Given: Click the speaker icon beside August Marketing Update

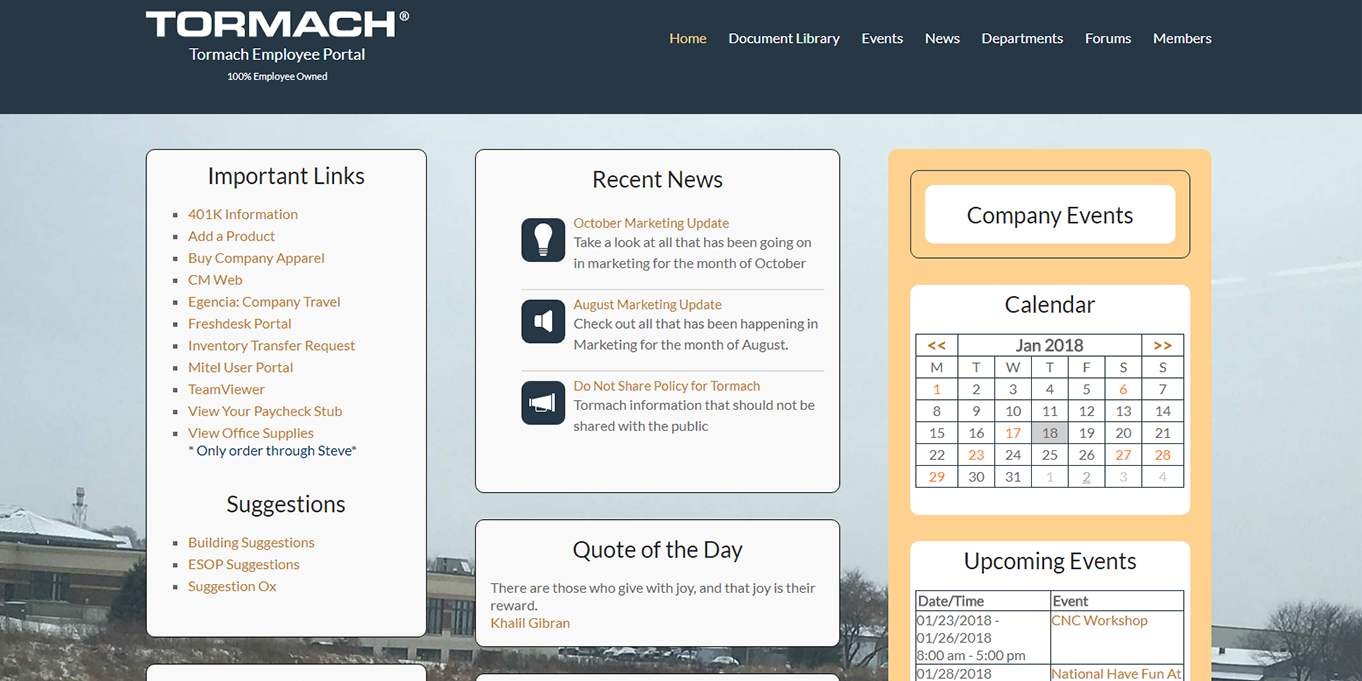Looking at the screenshot, I should point(543,322).
